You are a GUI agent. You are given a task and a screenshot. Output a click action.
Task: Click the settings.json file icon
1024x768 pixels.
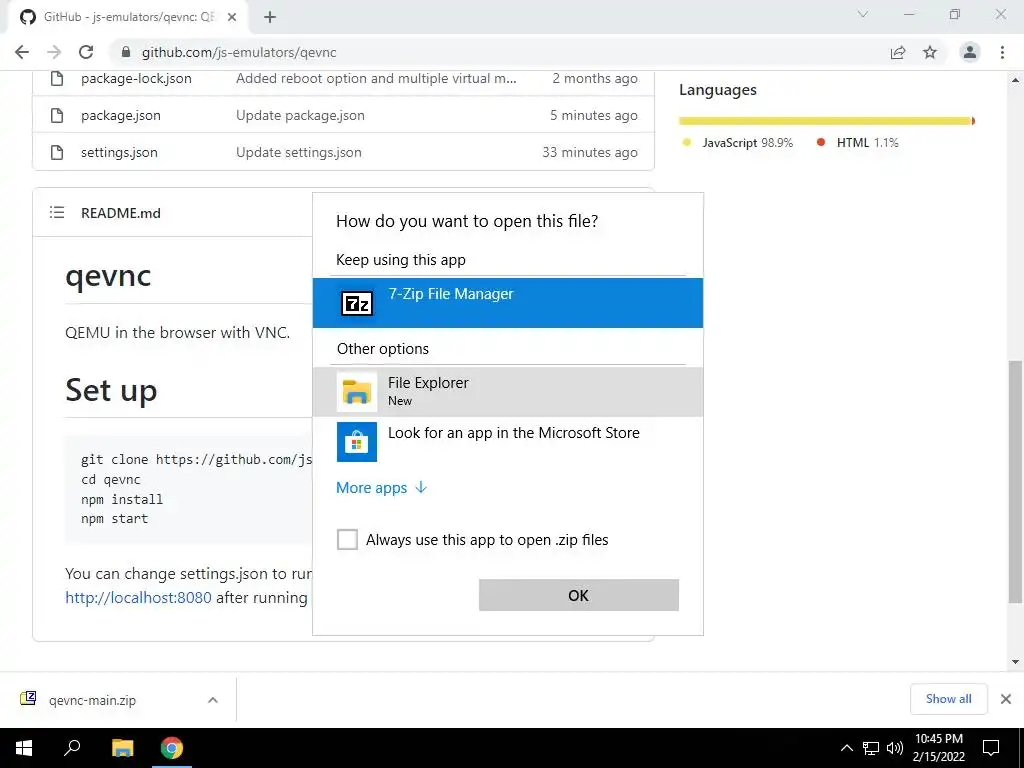pos(57,152)
